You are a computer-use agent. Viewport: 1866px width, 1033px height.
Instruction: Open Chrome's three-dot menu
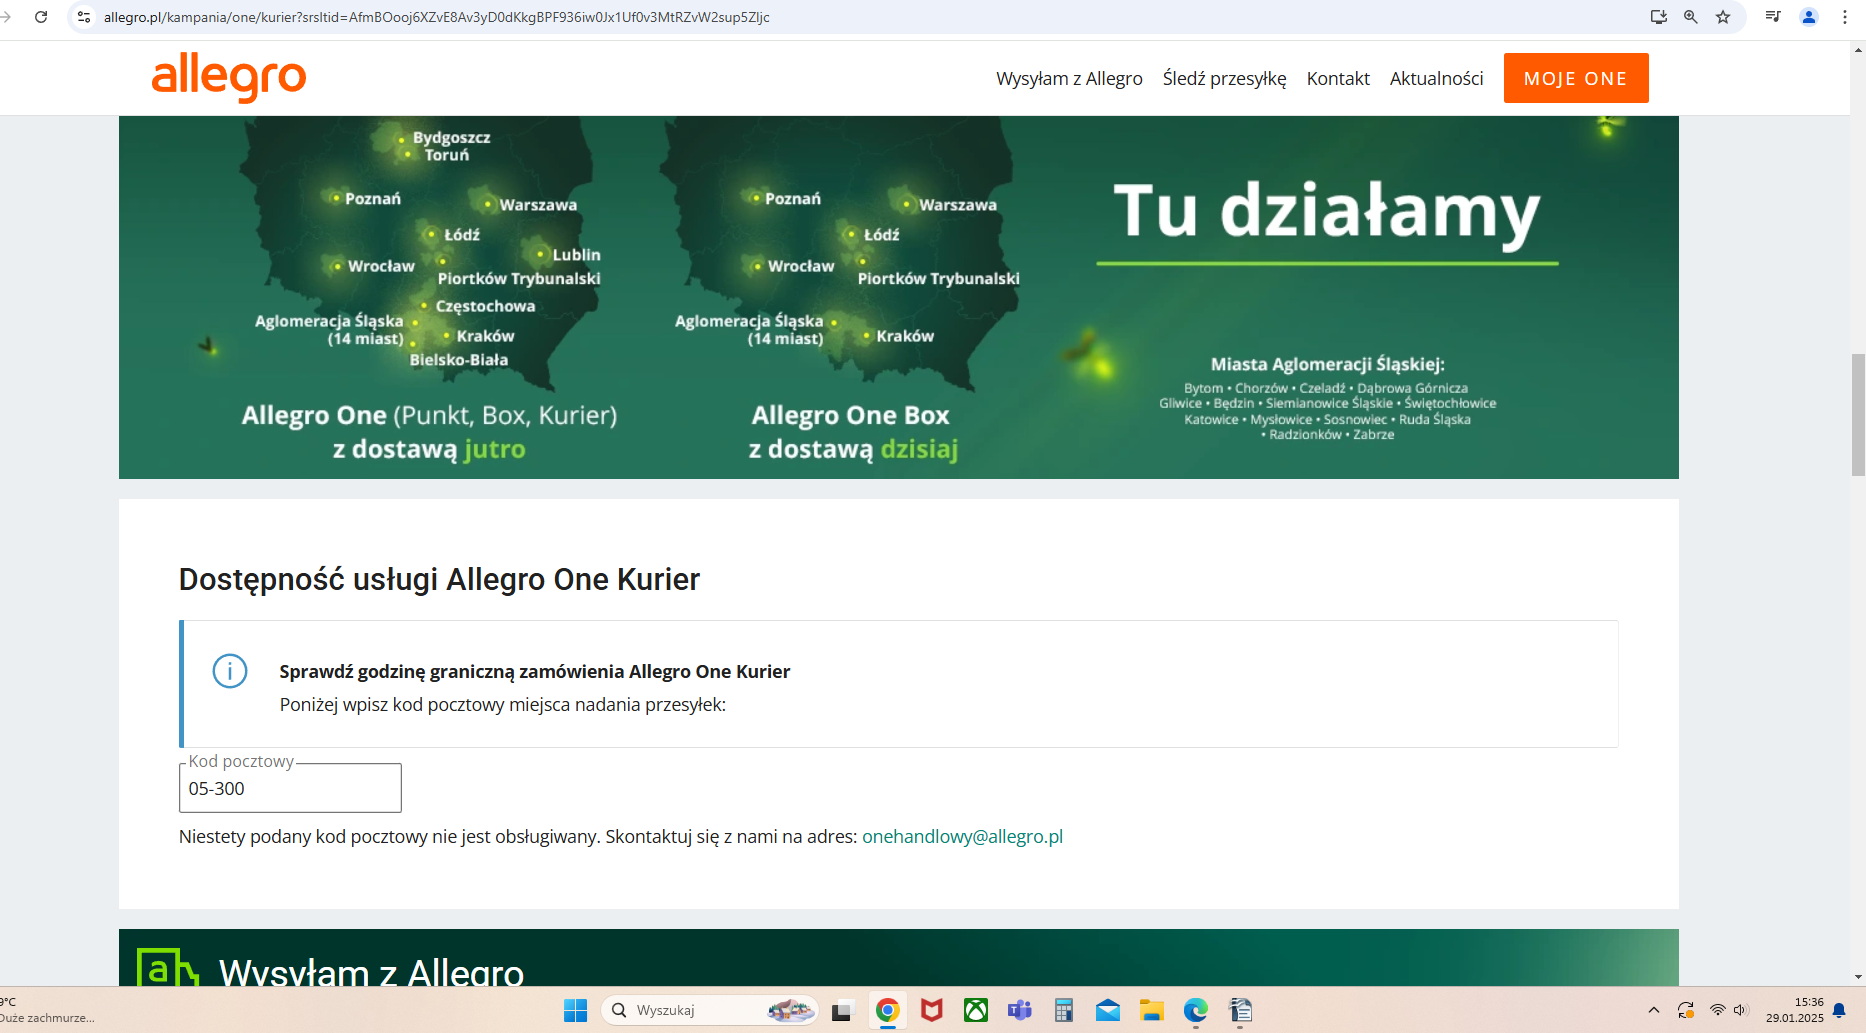click(1845, 17)
